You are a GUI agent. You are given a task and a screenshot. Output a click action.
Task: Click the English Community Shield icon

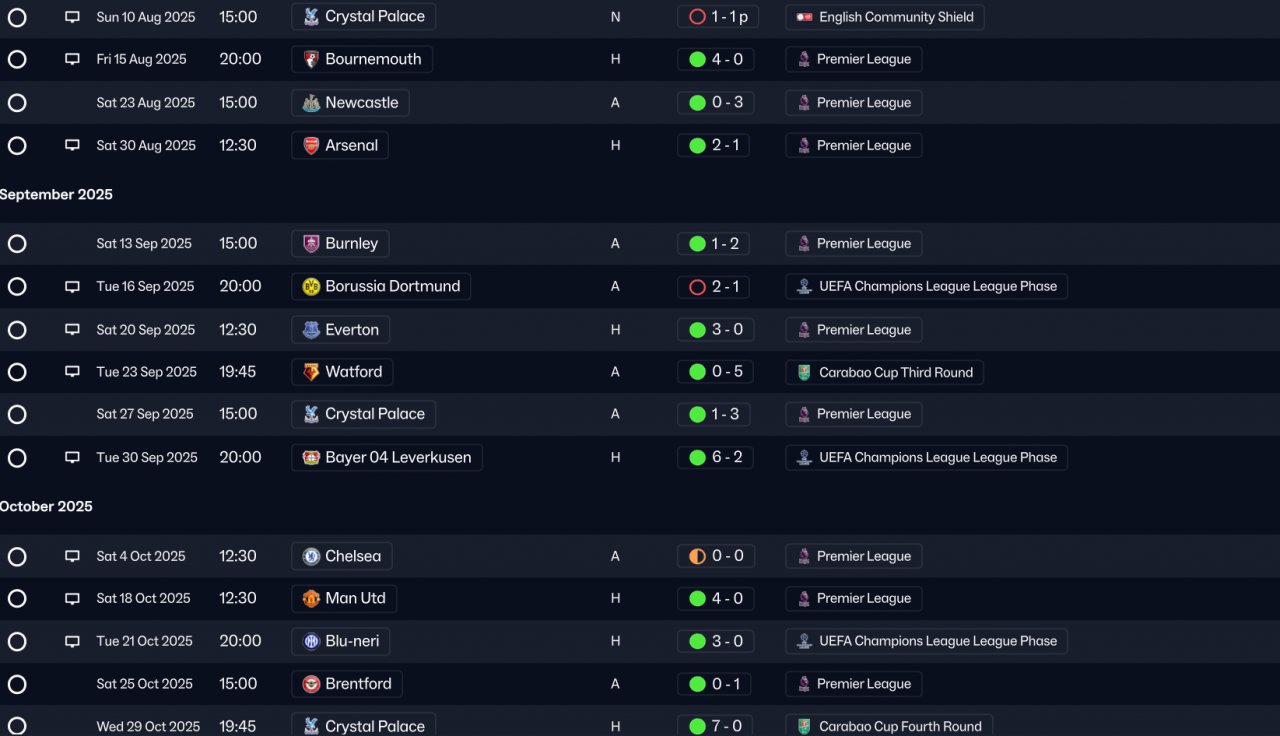pyautogui.click(x=804, y=17)
